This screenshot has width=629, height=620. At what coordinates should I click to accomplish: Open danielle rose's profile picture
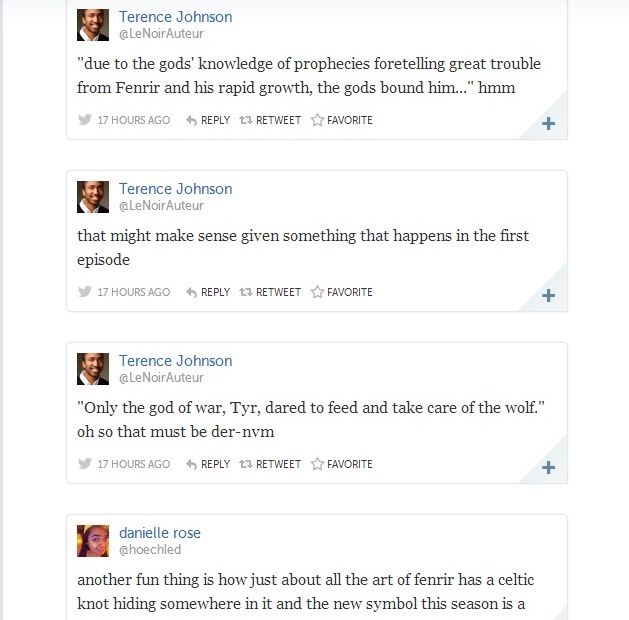pyautogui.click(x=93, y=541)
